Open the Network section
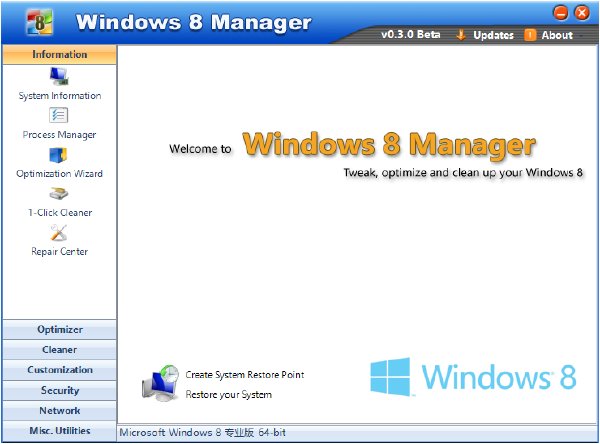 click(60, 410)
